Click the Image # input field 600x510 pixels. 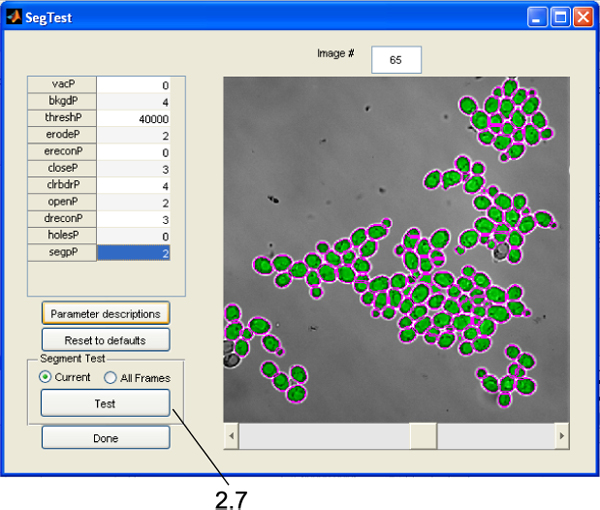(396, 60)
